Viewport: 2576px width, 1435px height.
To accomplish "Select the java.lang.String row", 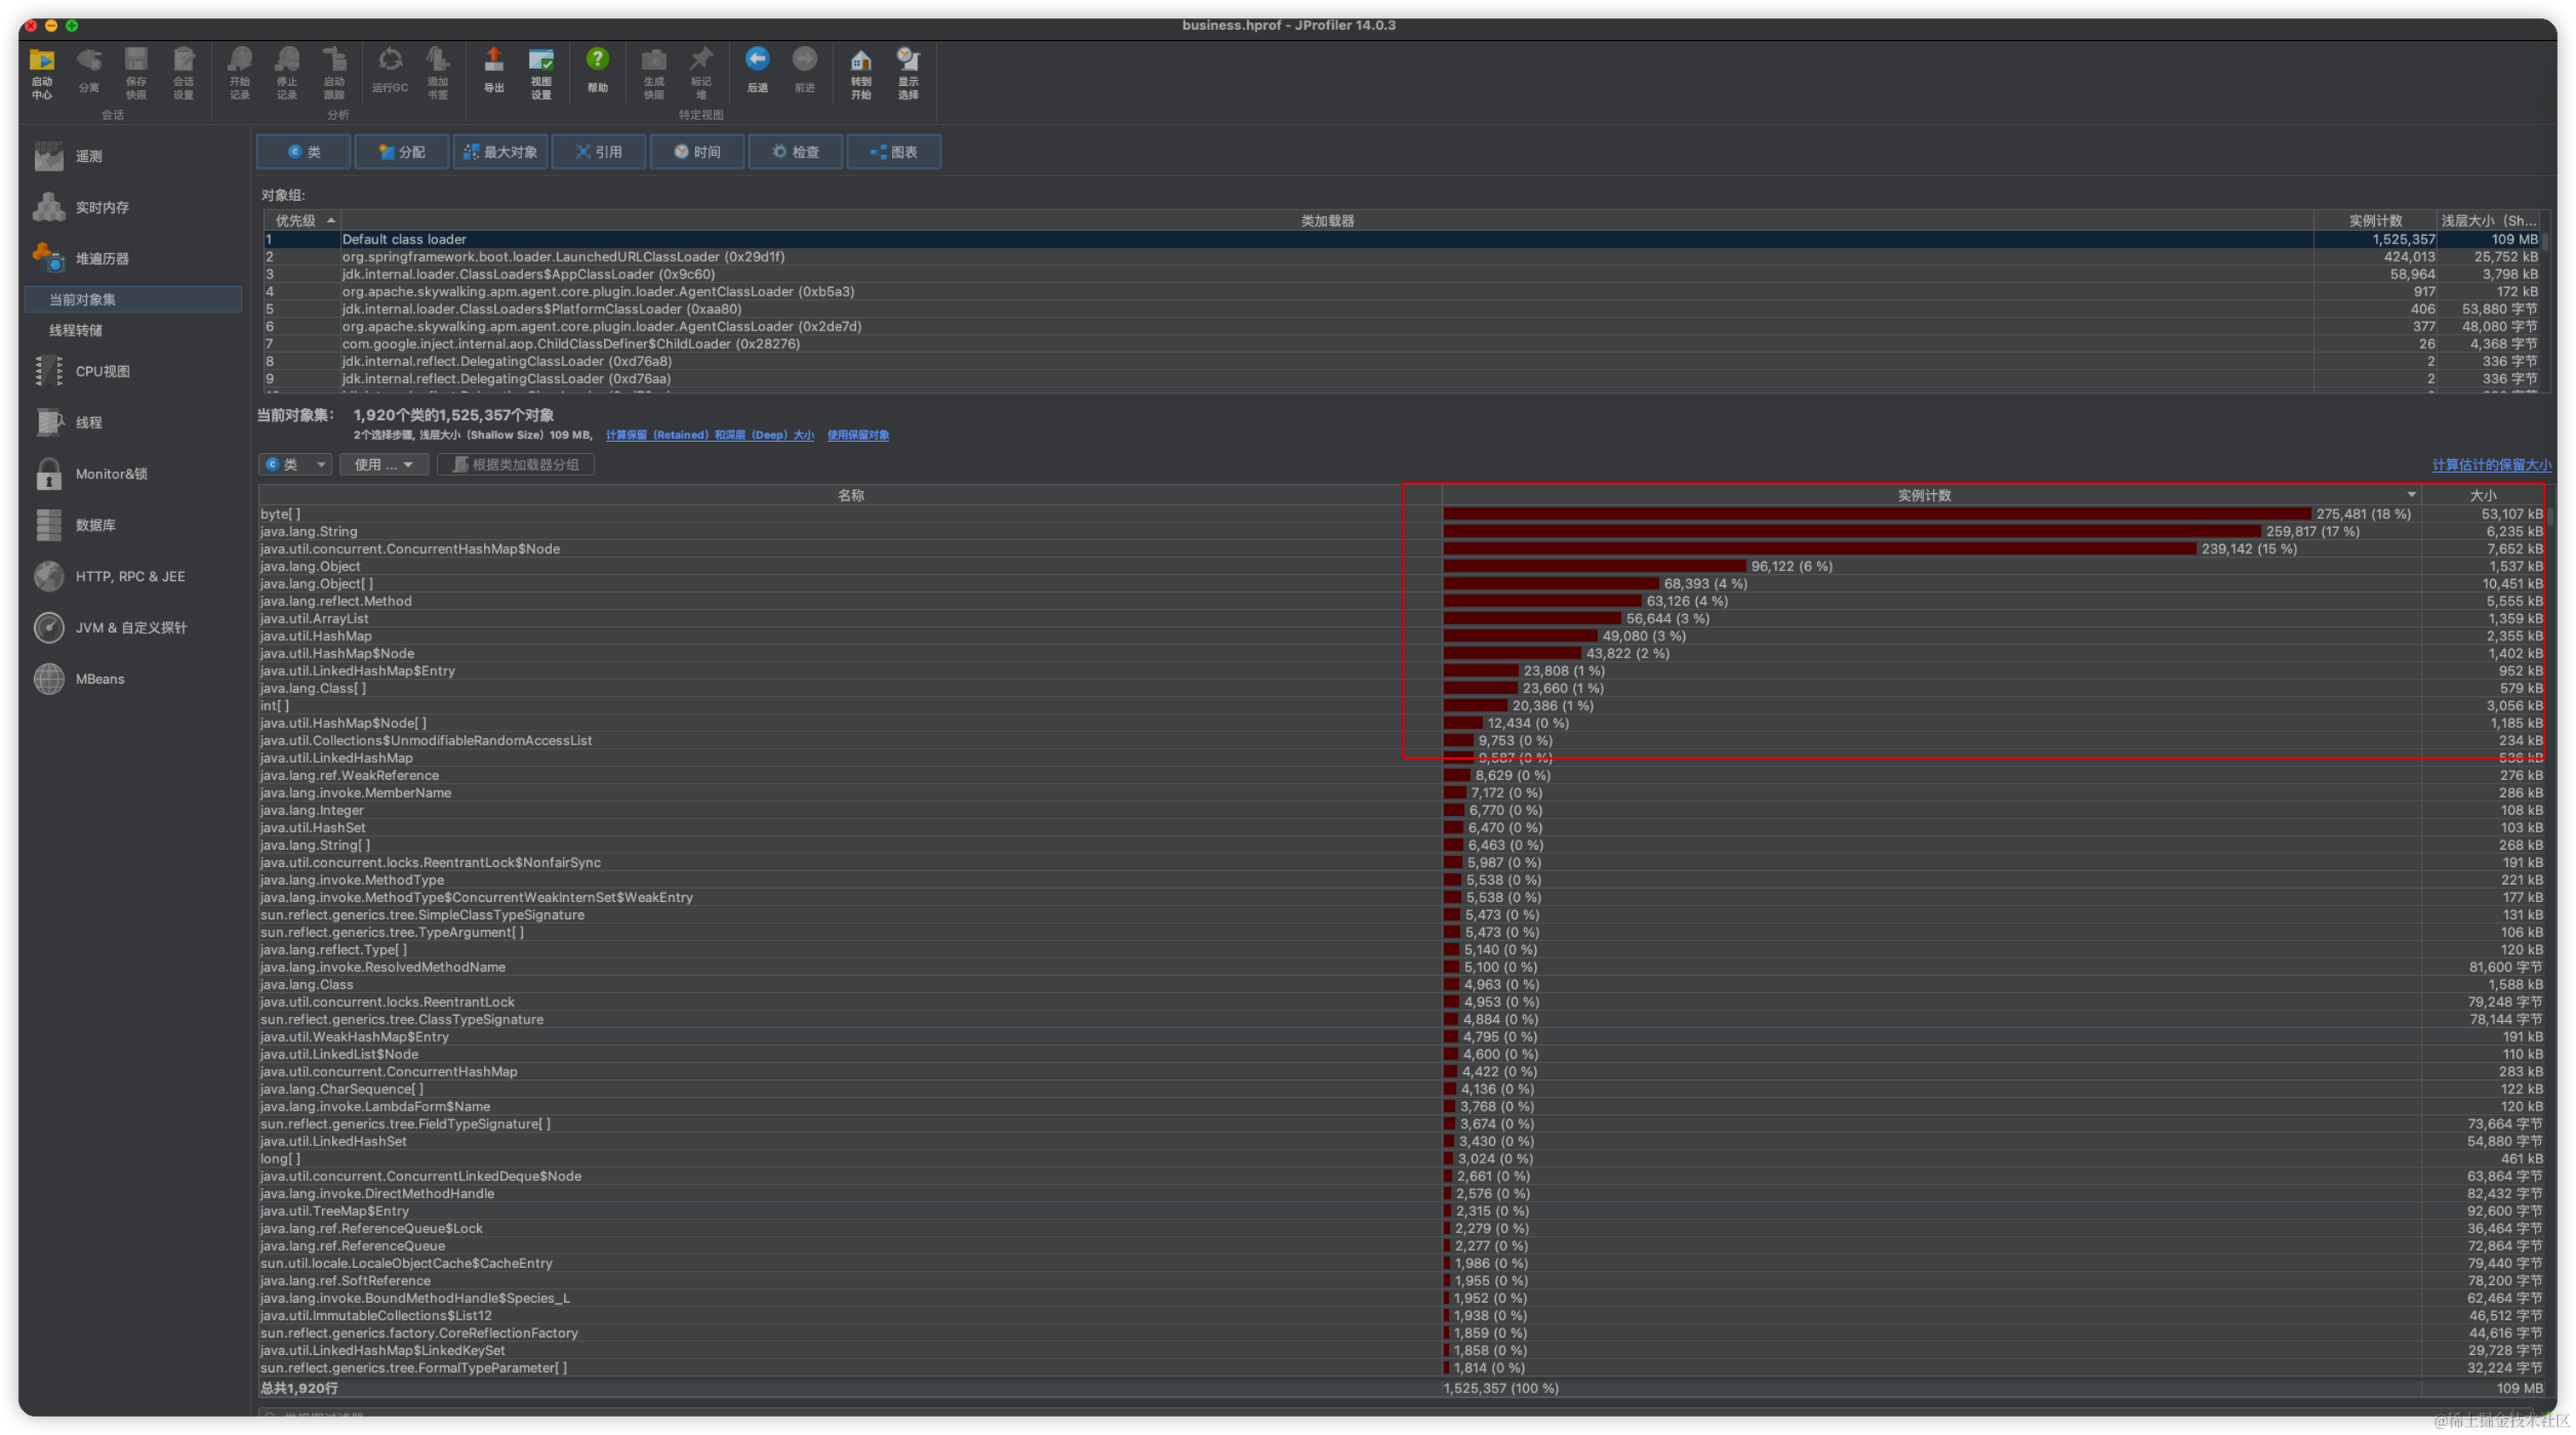I will click(309, 531).
